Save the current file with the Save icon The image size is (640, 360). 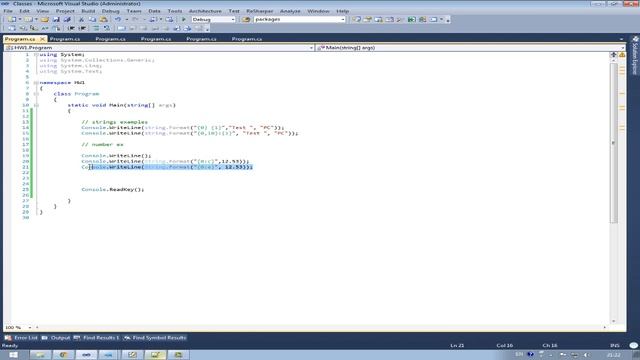coord(56,19)
